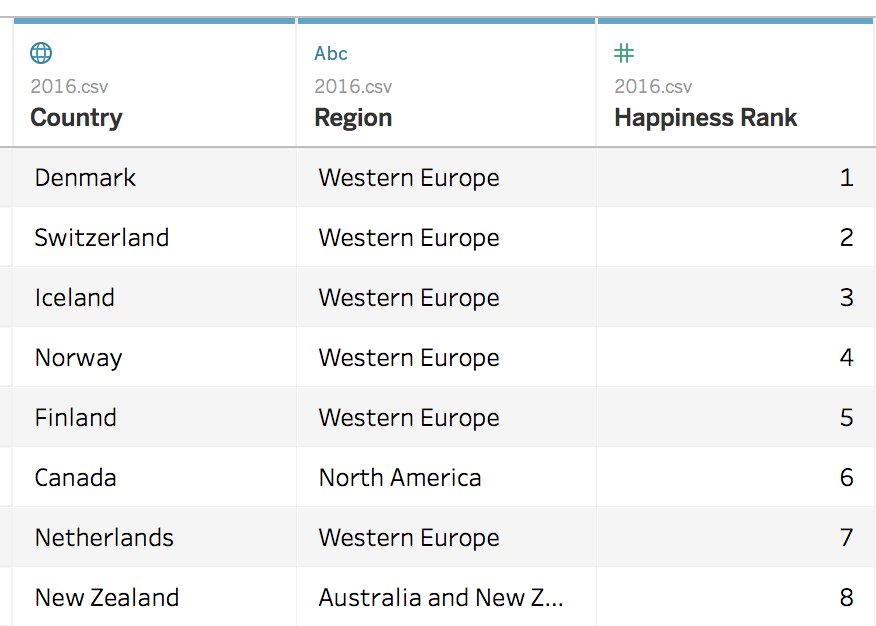Select the Finland cell
Screen dimensions: 876x626
[x=76, y=418]
